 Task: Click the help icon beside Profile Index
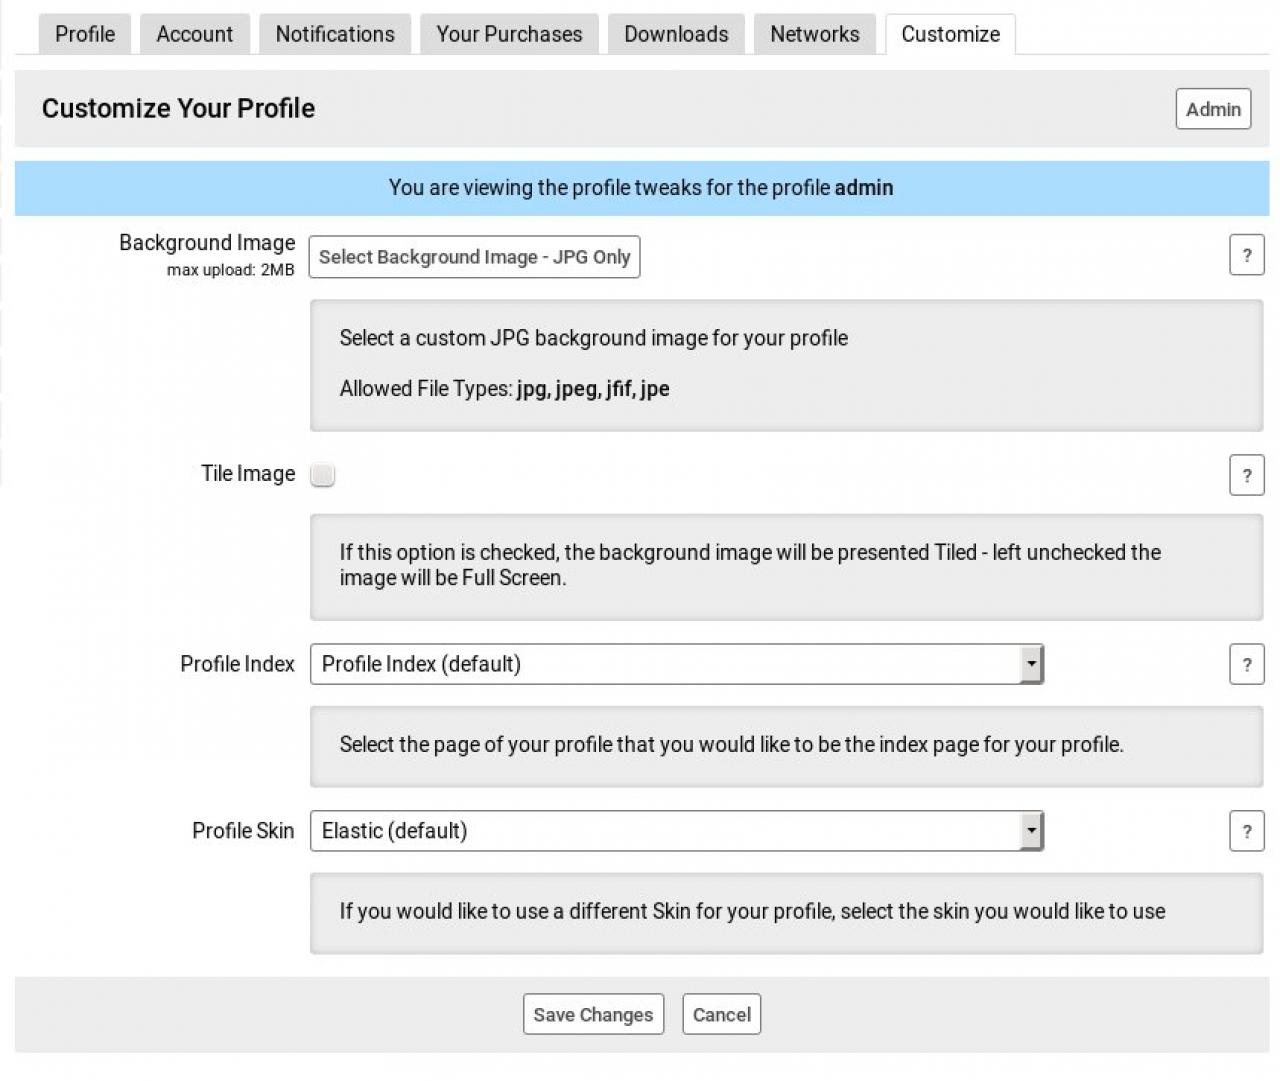(x=1246, y=664)
